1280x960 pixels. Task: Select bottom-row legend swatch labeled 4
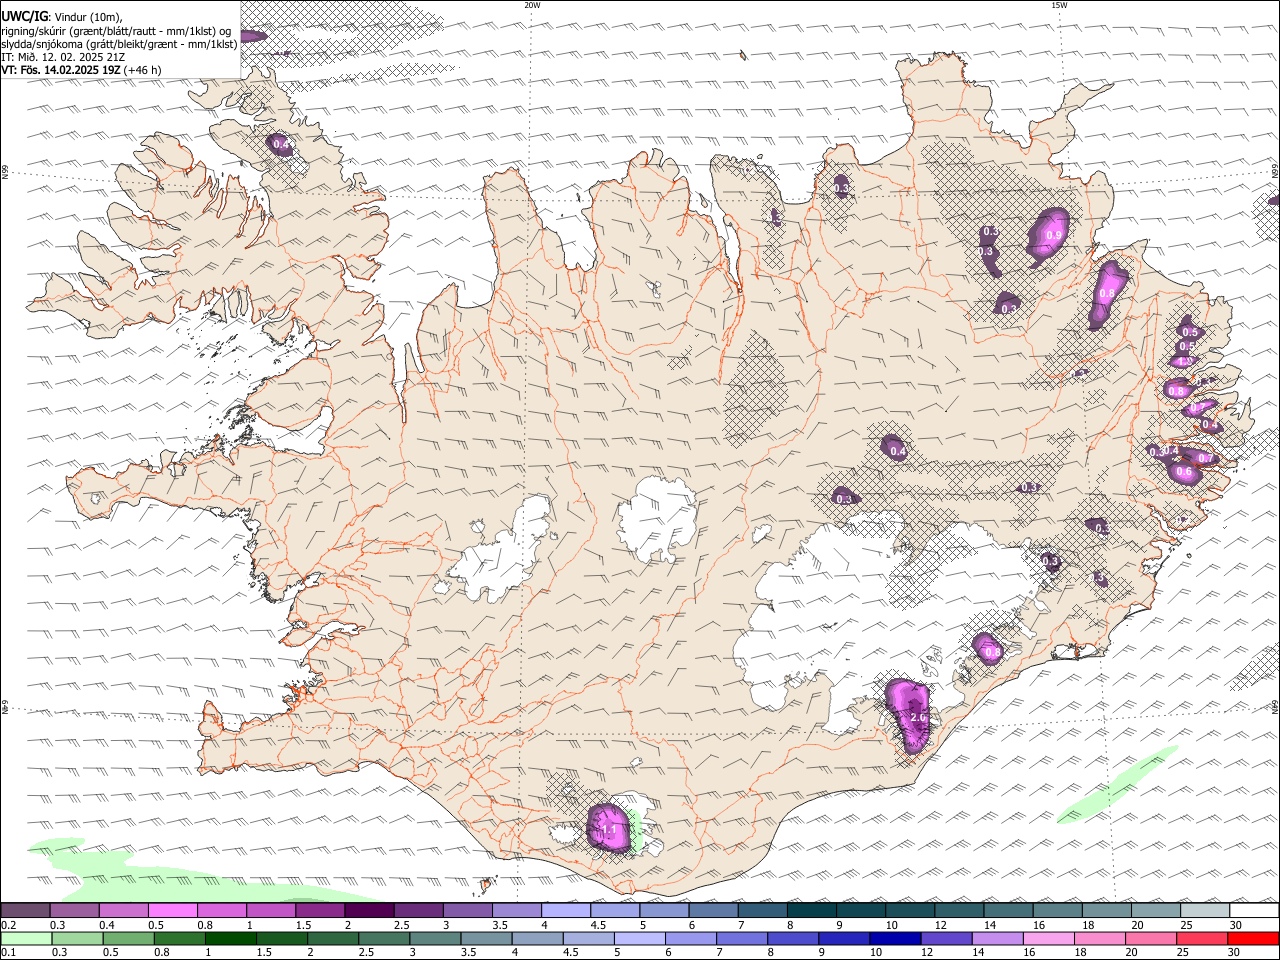pos(538,939)
